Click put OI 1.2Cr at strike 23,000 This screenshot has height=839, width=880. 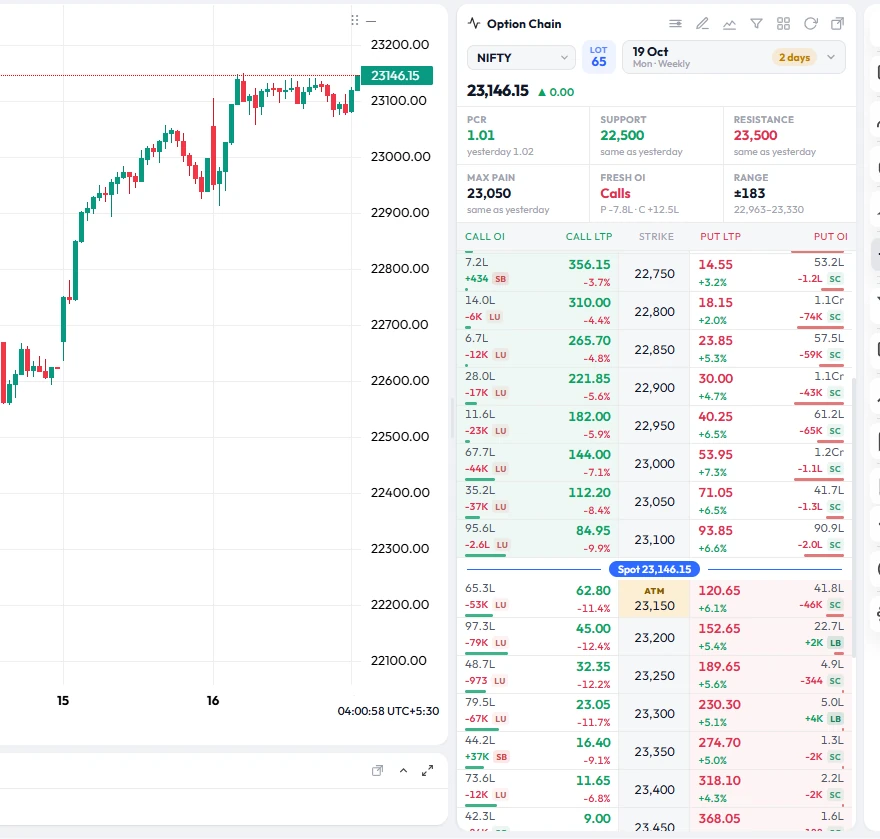829,452
